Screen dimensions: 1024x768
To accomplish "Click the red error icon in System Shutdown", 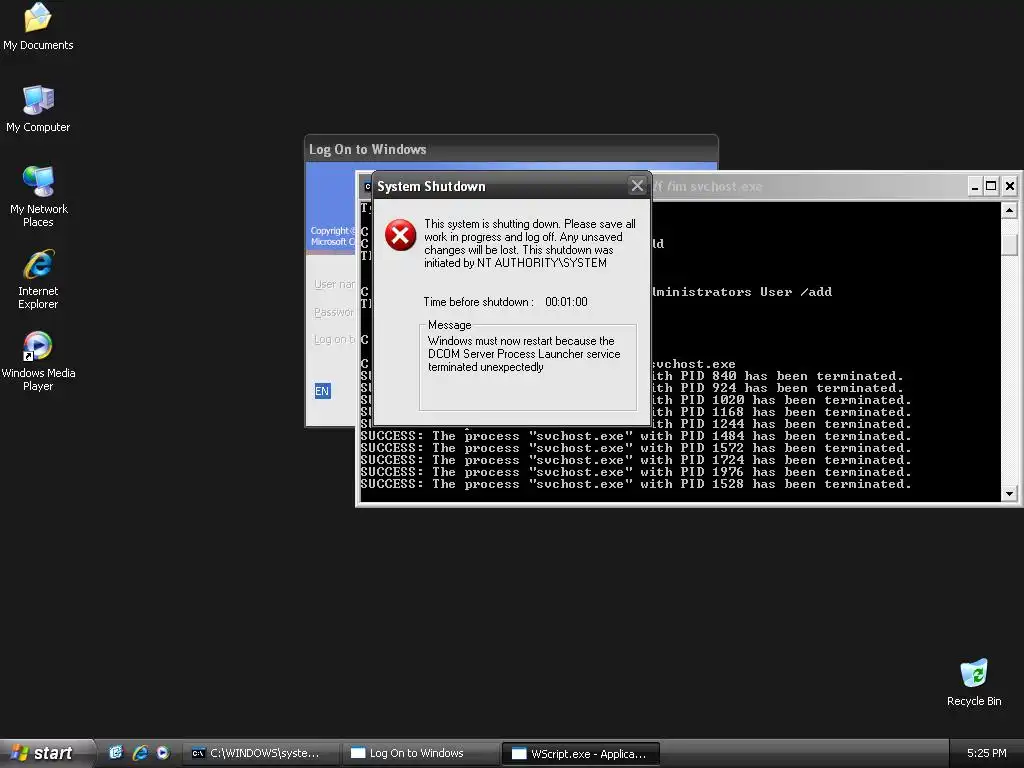I will pyautogui.click(x=400, y=235).
